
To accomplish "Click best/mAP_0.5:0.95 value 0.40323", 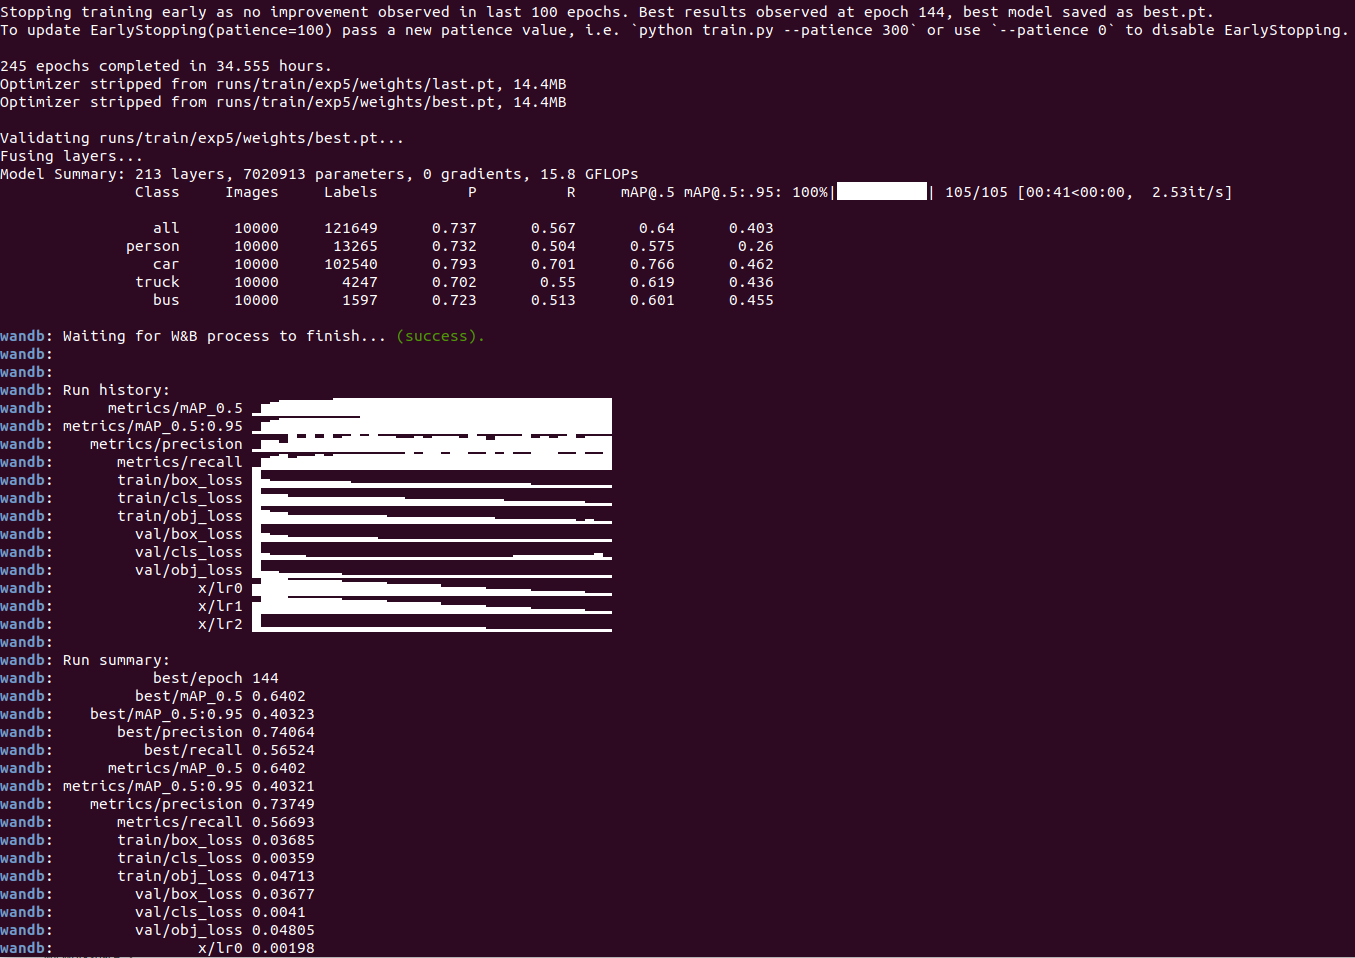I will [283, 714].
